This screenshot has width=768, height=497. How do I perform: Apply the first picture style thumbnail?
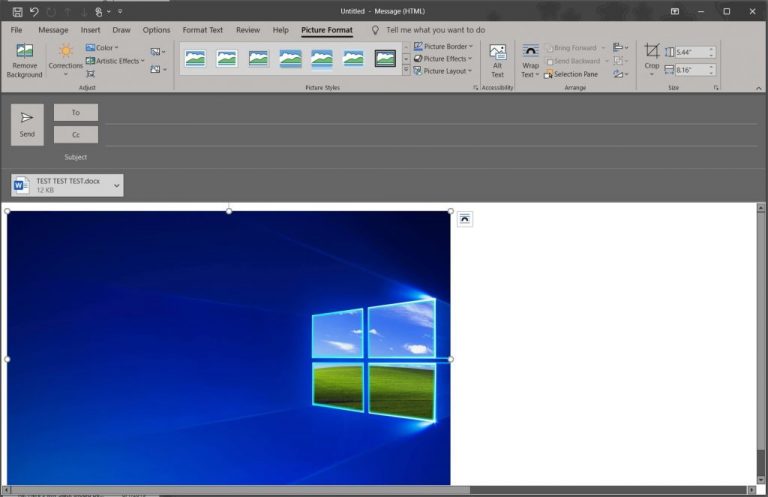pyautogui.click(x=195, y=59)
